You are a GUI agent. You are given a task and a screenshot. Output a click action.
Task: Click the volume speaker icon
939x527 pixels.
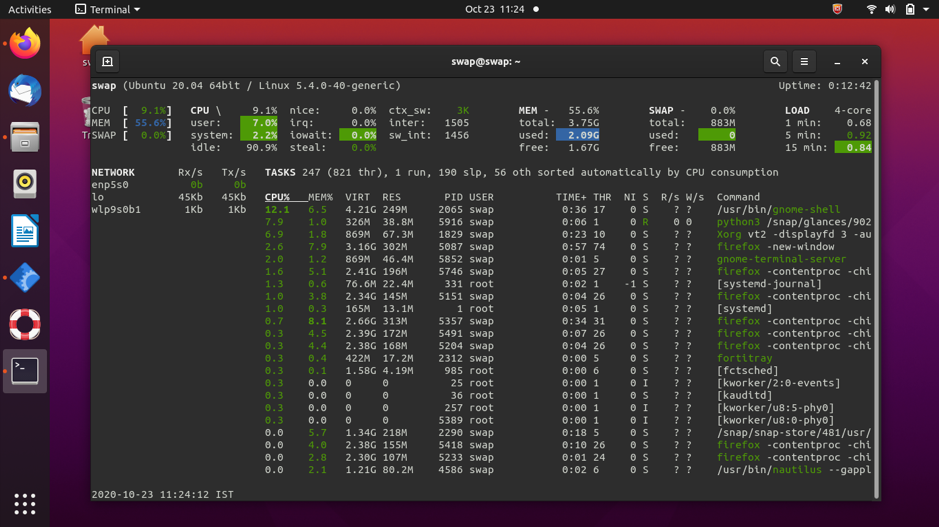coord(890,9)
